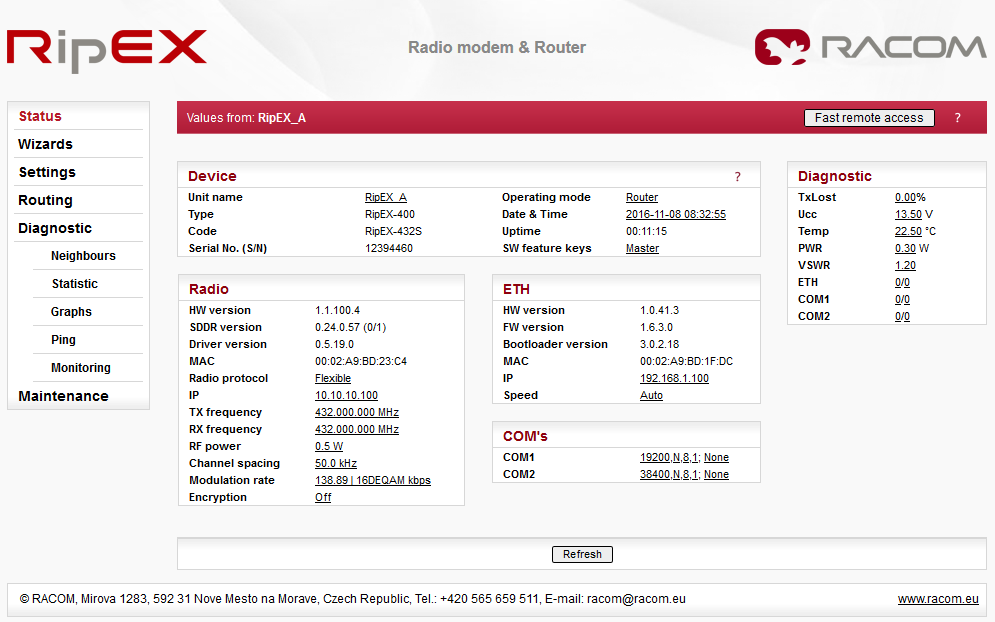
Task: Click the Radio MAC 00:02:A9:BD:23:C4
Action: pyautogui.click(x=361, y=361)
